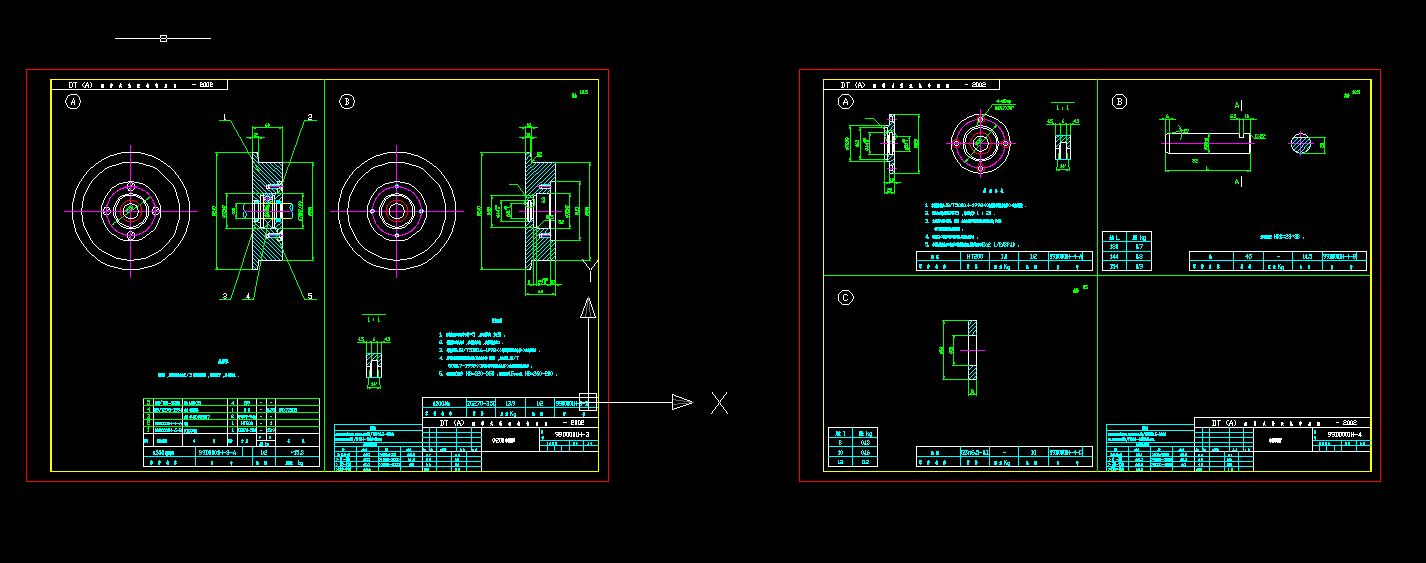Screen dimensions: 1426x563
Task: Pick the hatched shaft cross-section circle in view B
Action: click(1302, 143)
